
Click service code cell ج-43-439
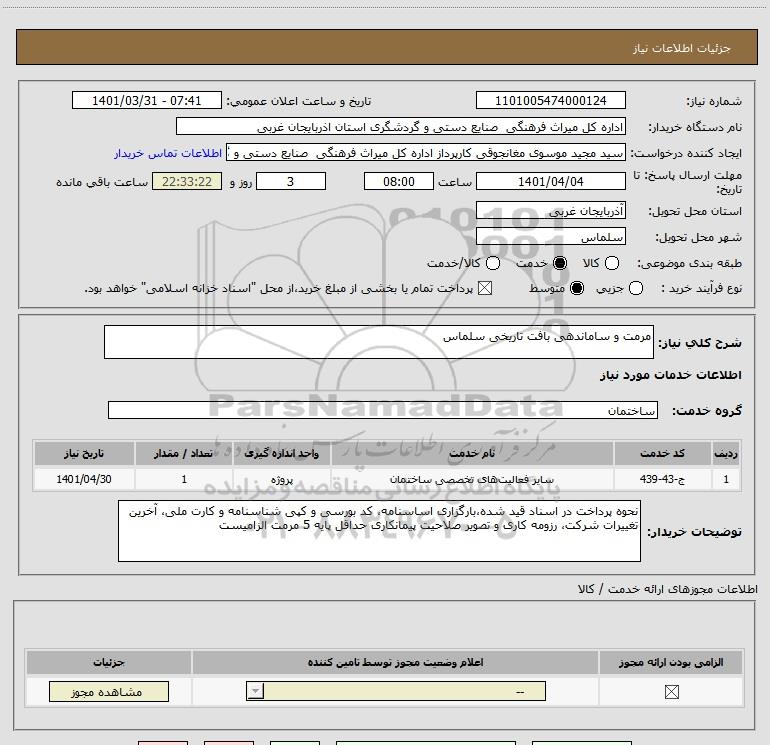pyautogui.click(x=662, y=479)
